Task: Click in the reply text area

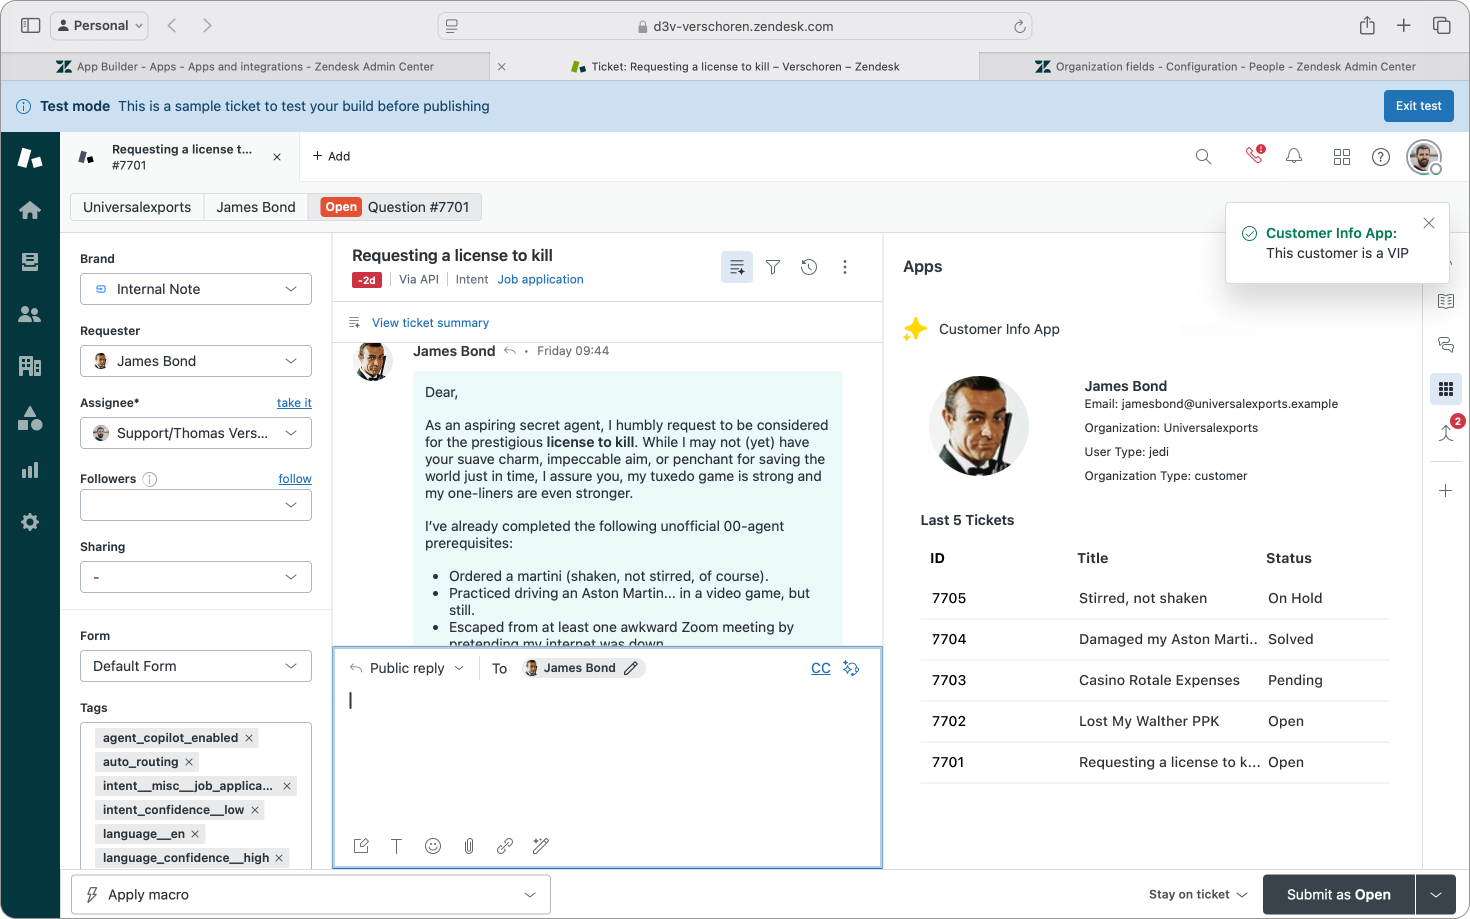Action: (x=607, y=757)
